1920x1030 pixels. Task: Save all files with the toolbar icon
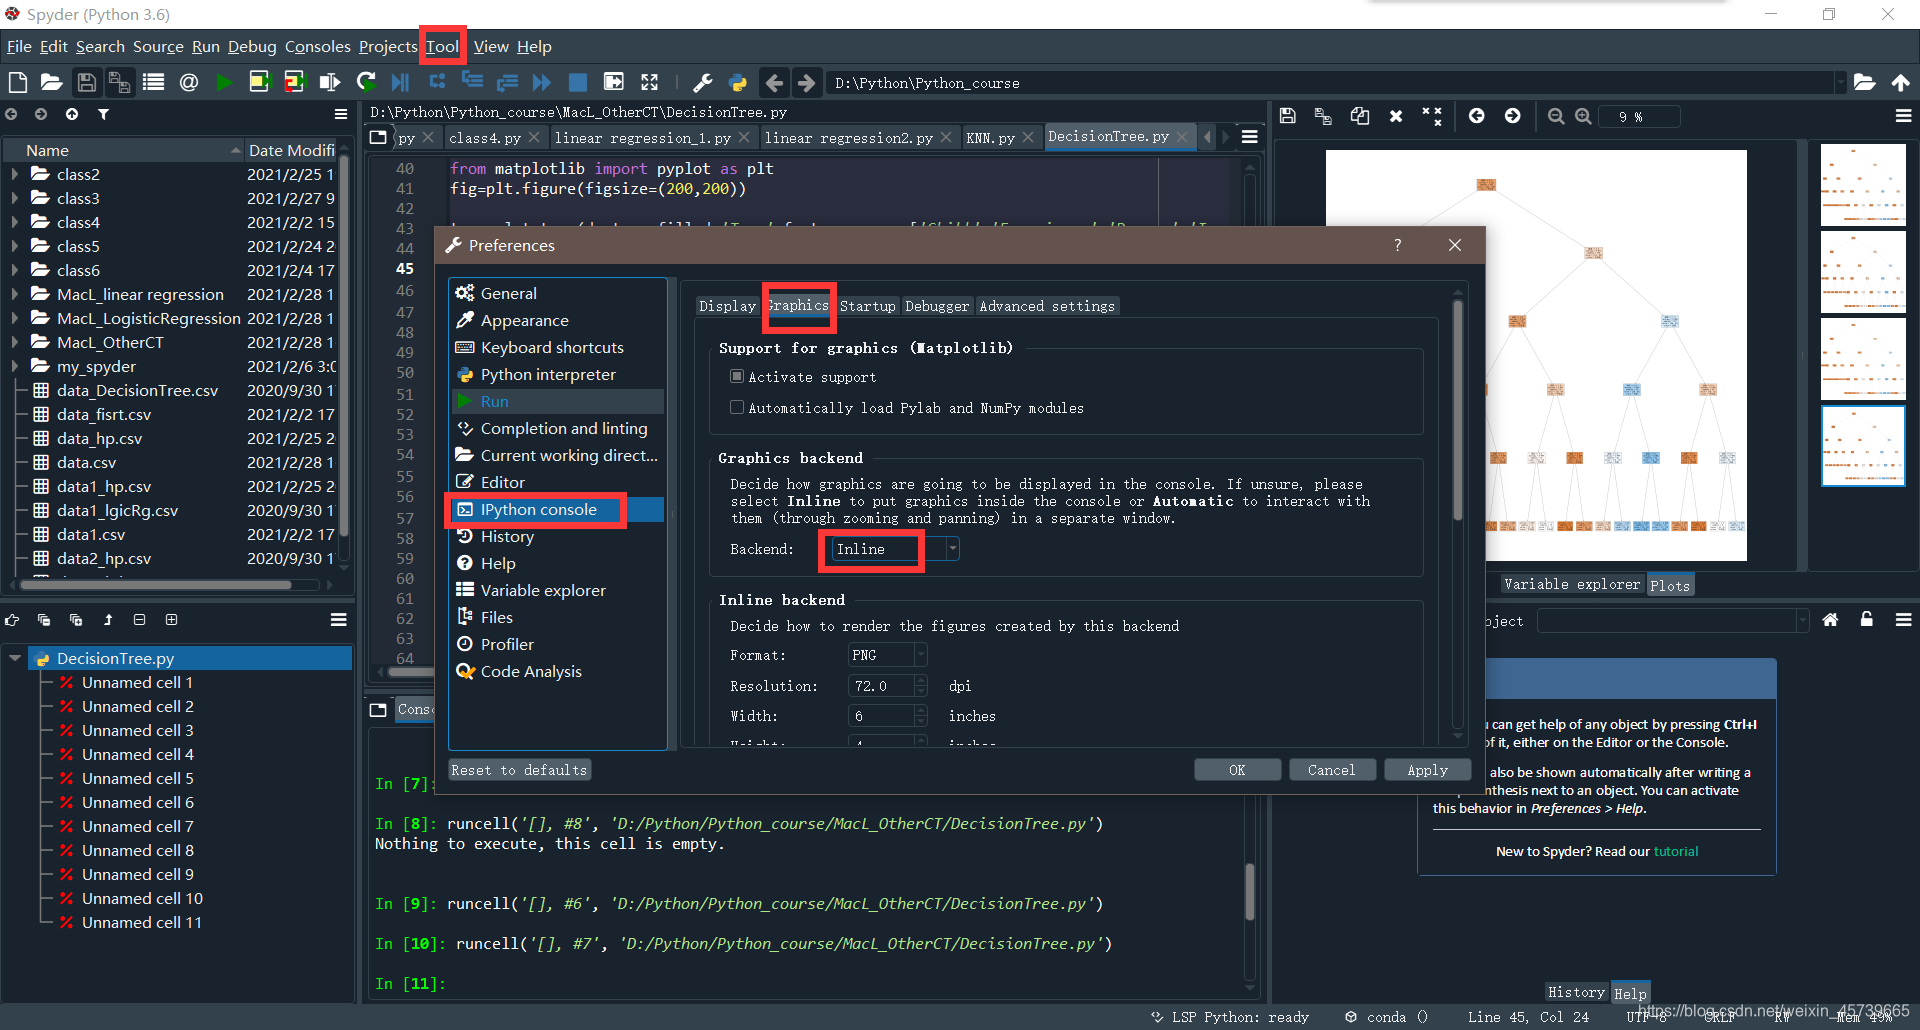pyautogui.click(x=119, y=82)
